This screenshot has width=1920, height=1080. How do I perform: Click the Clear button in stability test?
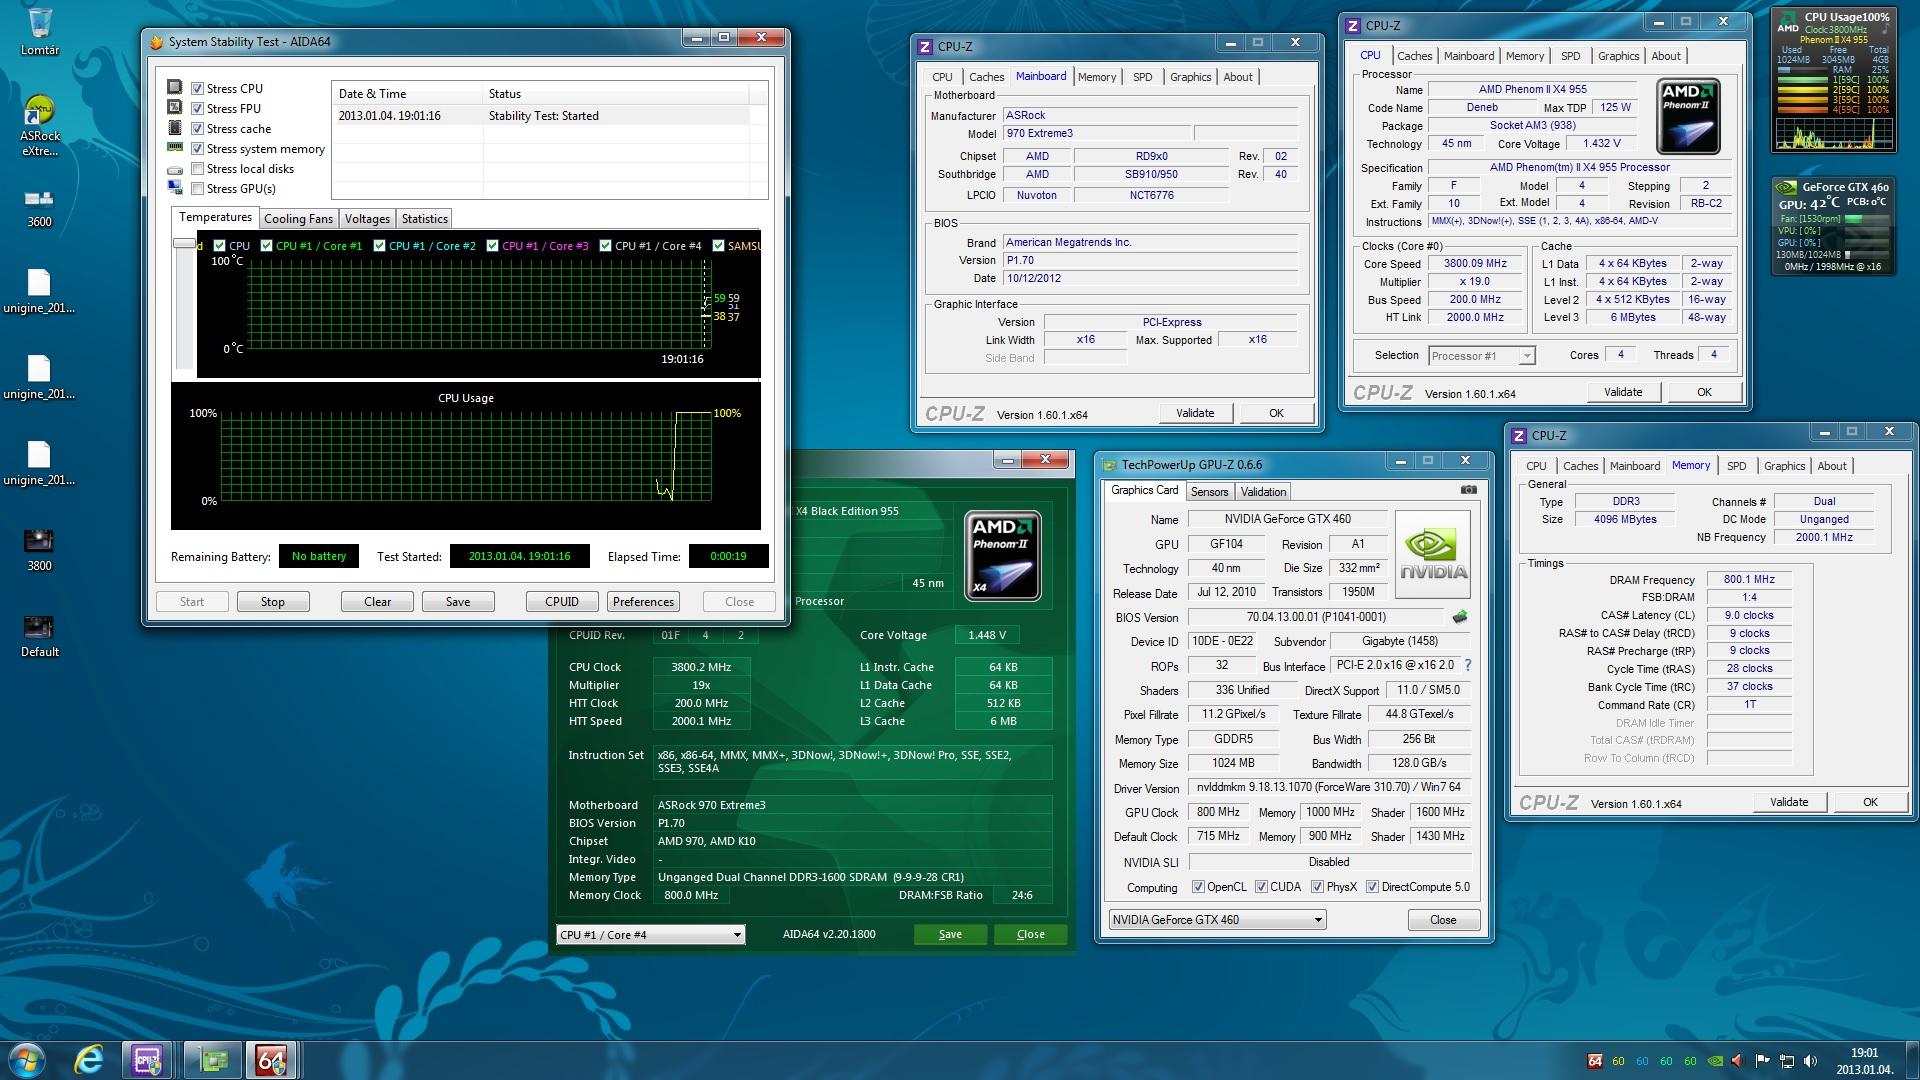click(x=377, y=602)
